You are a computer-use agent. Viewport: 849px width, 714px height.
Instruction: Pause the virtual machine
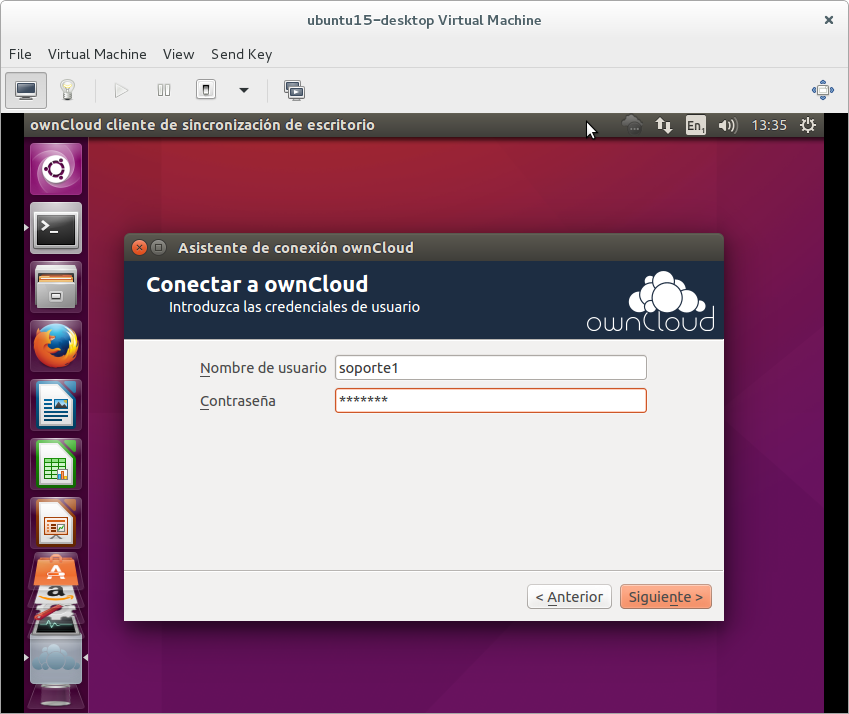point(164,90)
